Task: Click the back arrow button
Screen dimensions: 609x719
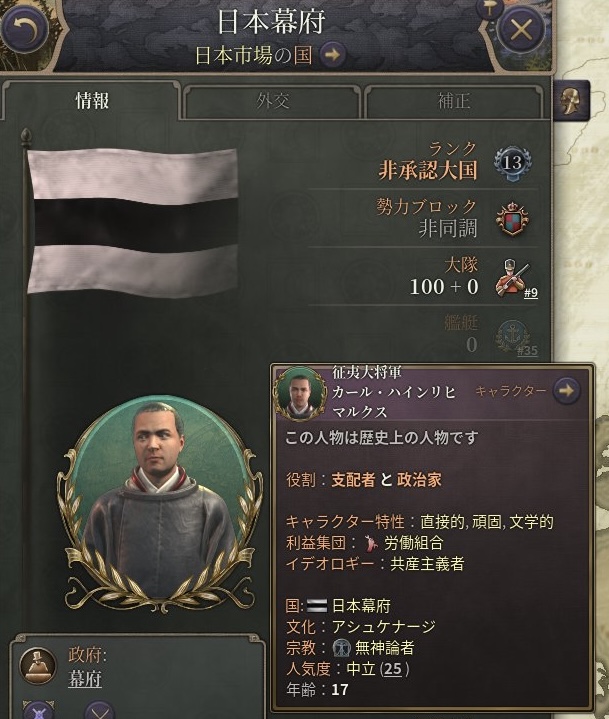Action: tap(24, 29)
